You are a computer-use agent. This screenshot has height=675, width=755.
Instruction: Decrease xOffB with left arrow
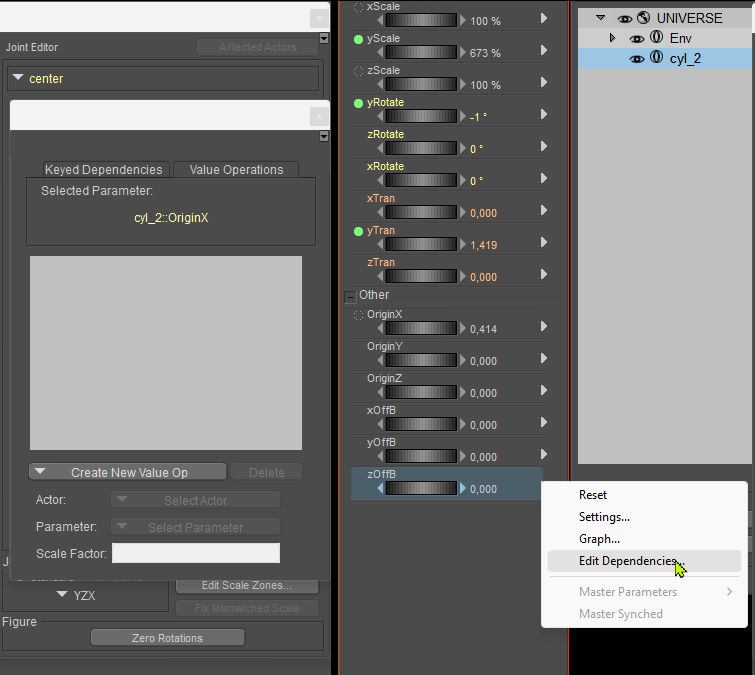[380, 424]
